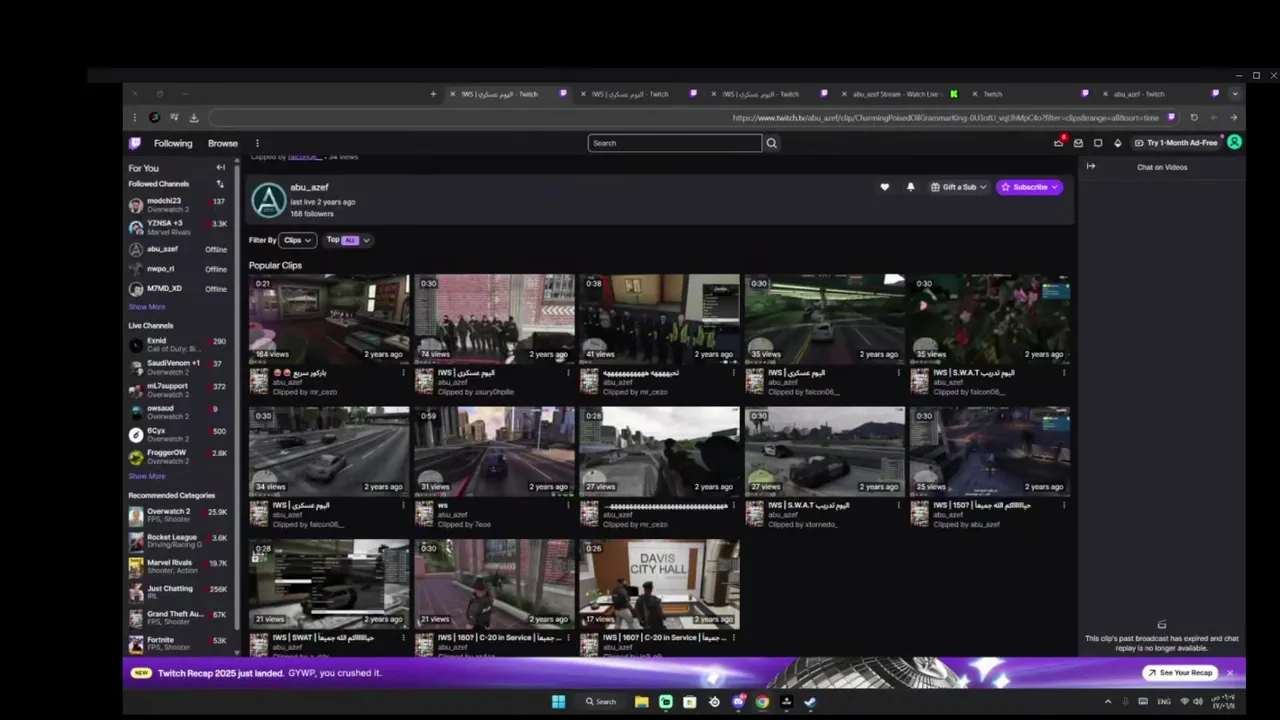This screenshot has width=1280, height=720.
Task: Click the browser reload icon
Action: pyautogui.click(x=1193, y=117)
